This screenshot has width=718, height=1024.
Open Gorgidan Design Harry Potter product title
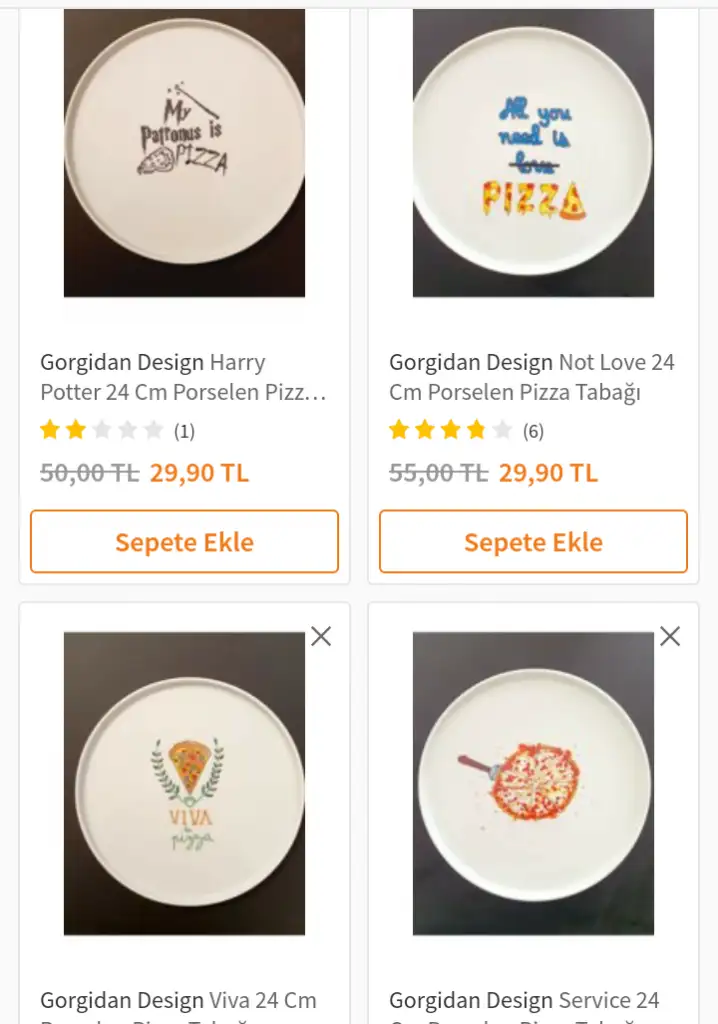pos(184,377)
